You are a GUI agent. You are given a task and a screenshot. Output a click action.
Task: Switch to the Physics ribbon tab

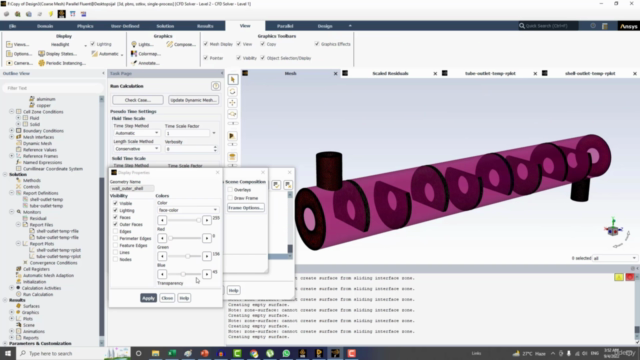(x=85, y=26)
